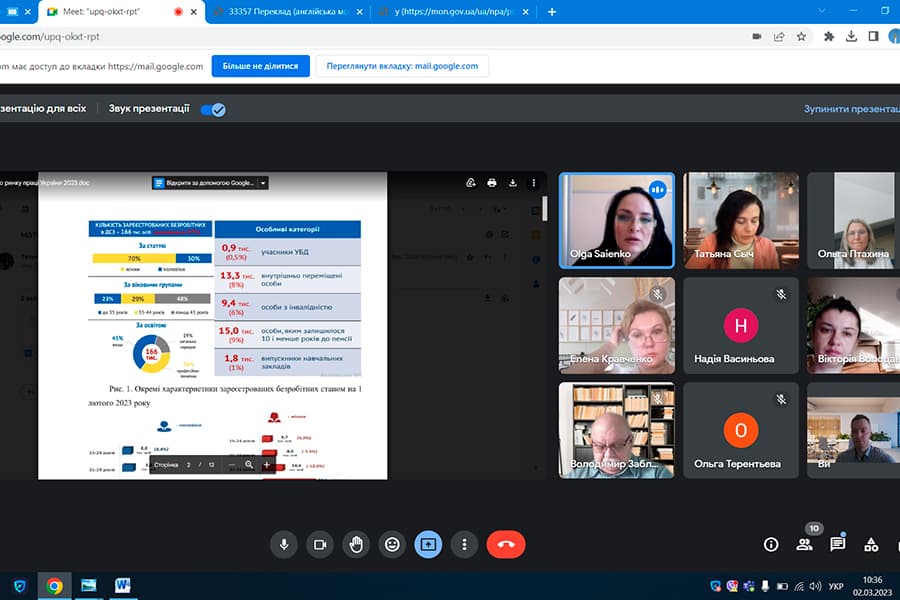Show the participants list people icon
The width and height of the screenshot is (900, 600).
click(804, 544)
